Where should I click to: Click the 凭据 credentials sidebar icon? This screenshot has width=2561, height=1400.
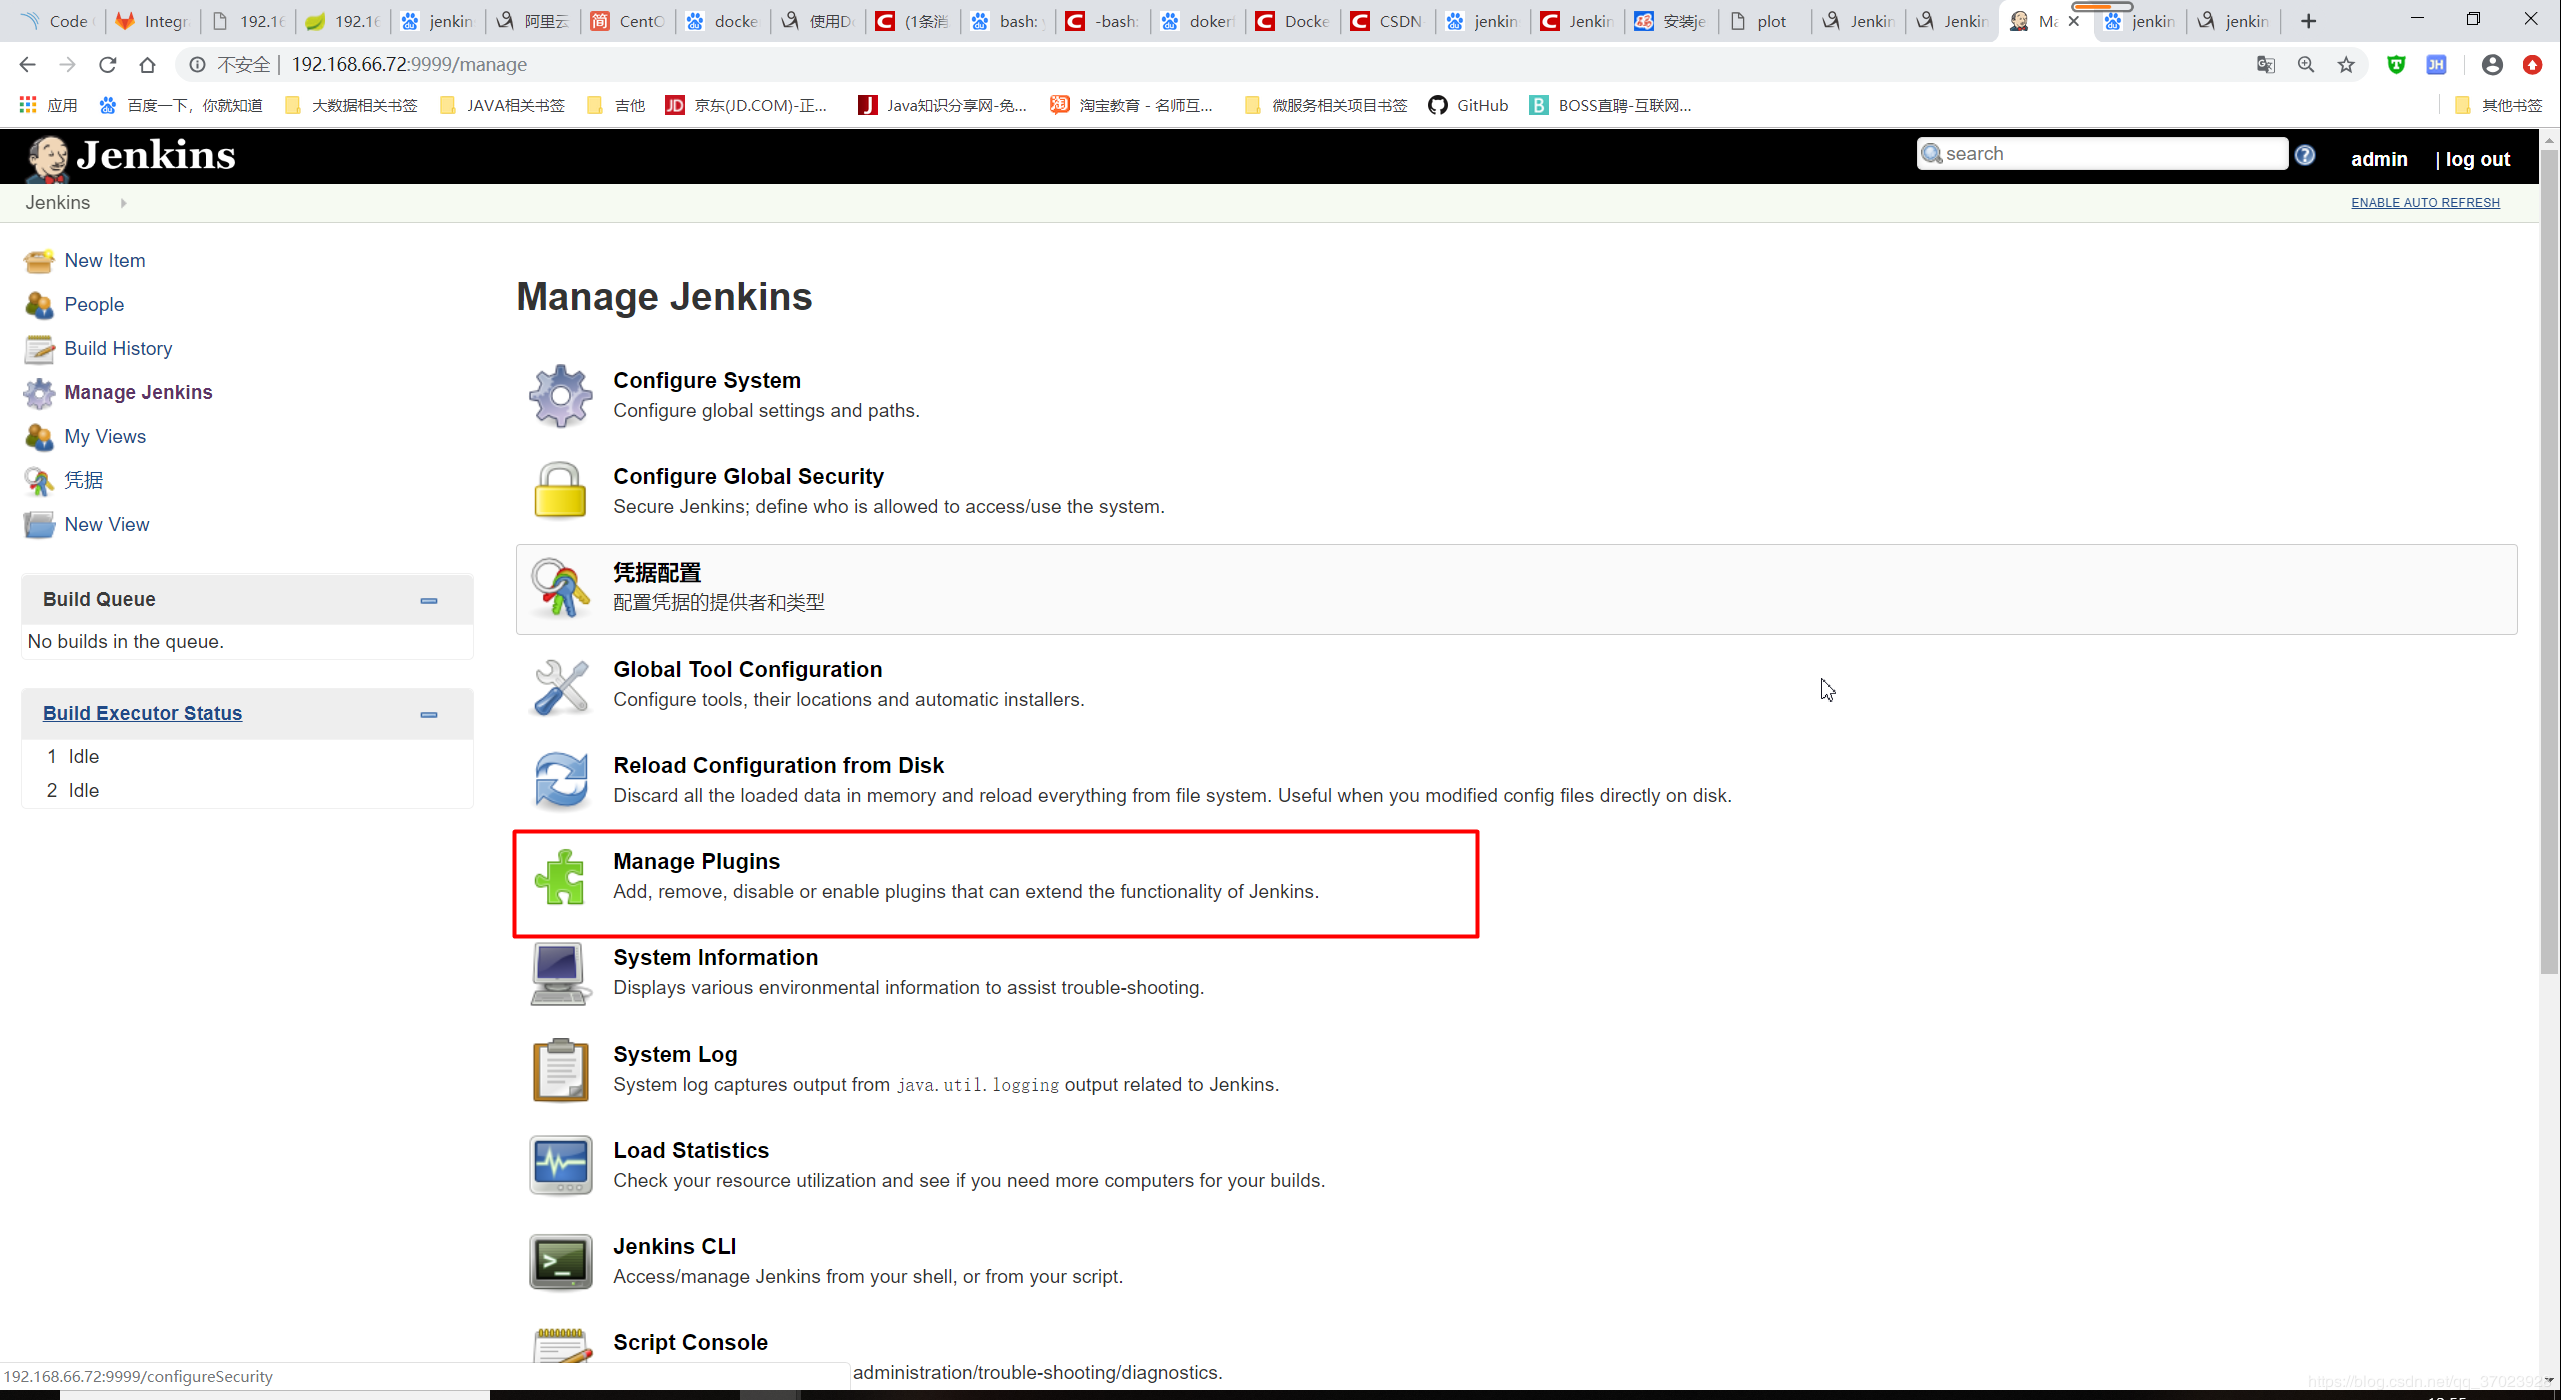[x=39, y=481]
